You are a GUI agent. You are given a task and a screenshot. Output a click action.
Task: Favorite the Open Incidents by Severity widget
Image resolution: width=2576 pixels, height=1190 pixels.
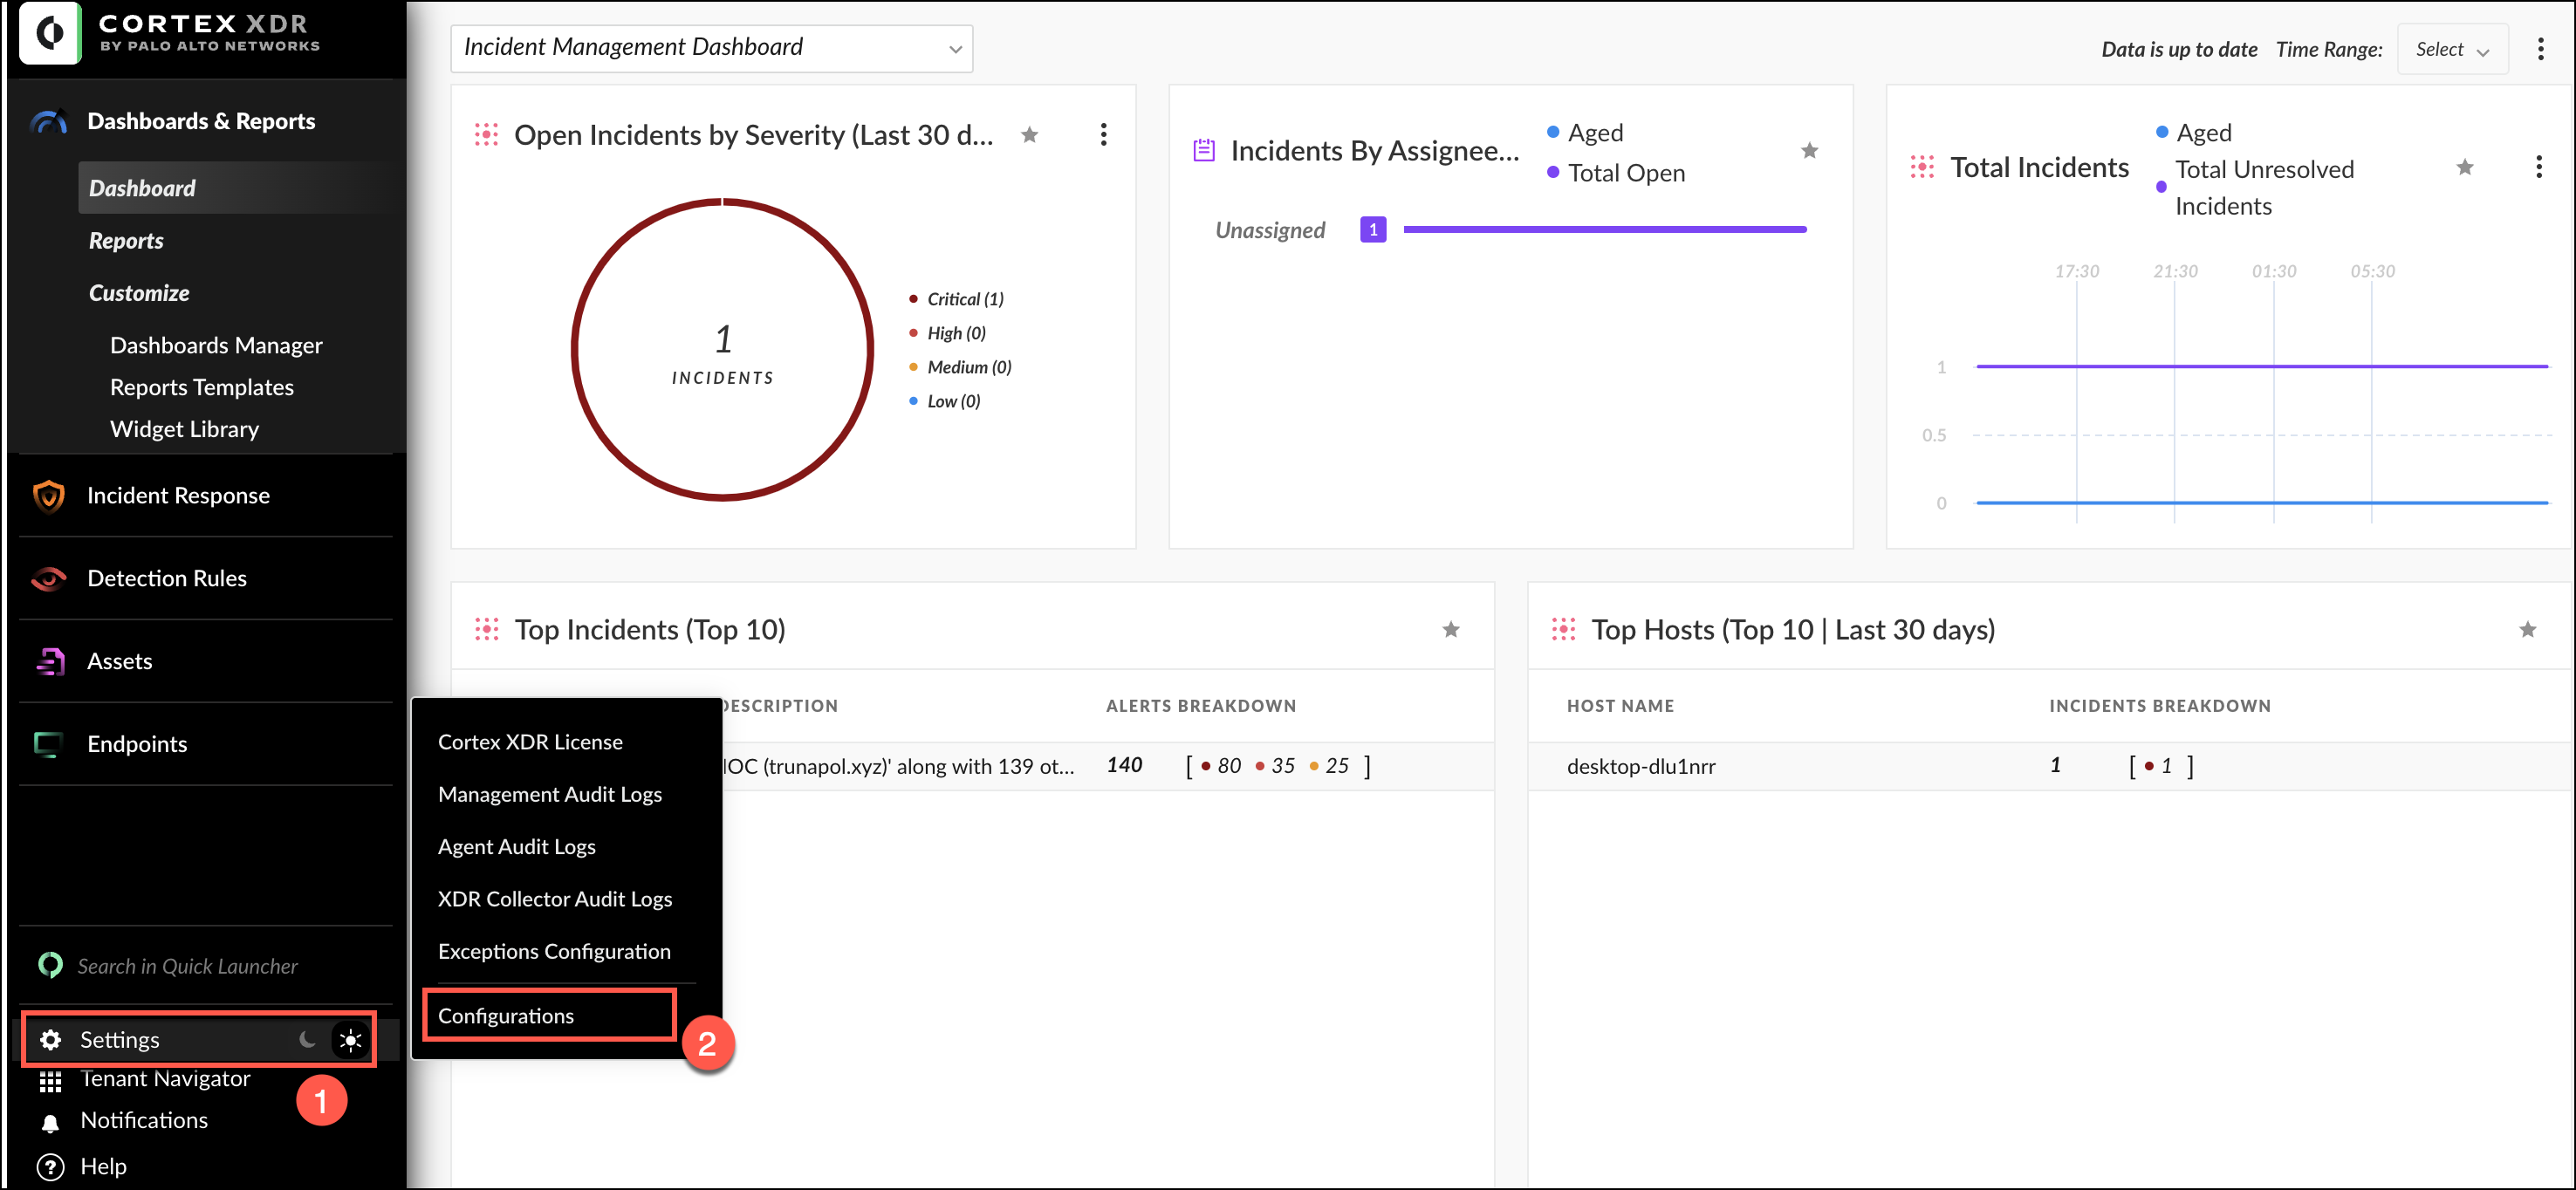1029,135
